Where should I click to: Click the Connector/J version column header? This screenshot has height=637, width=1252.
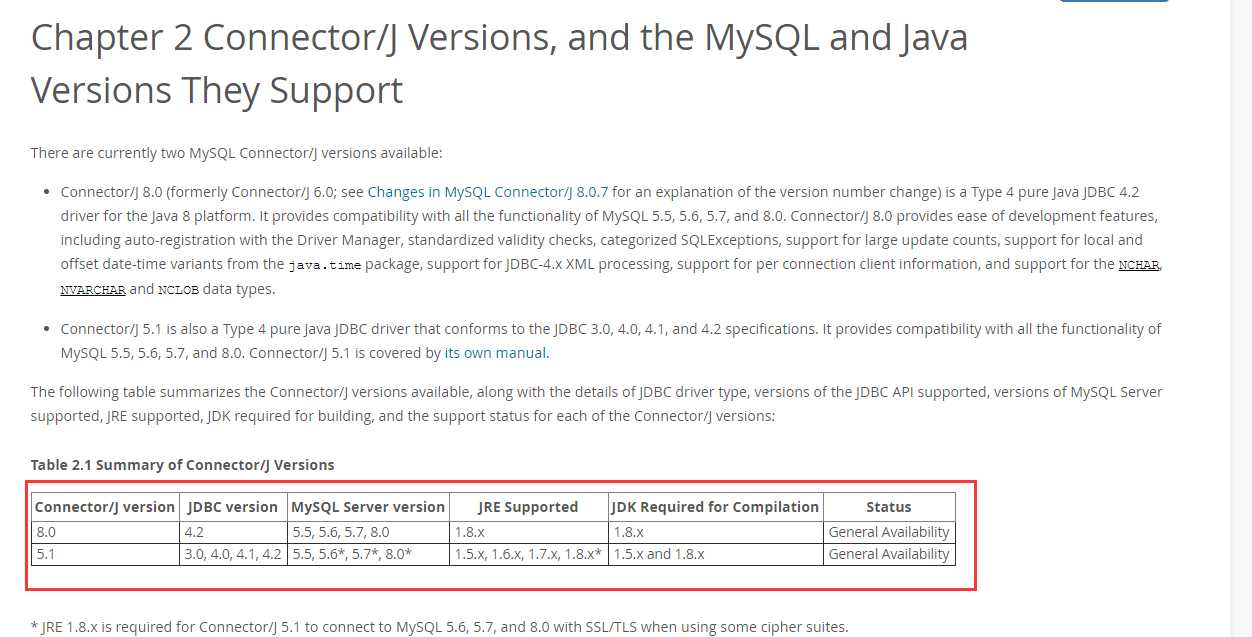pyautogui.click(x=105, y=507)
